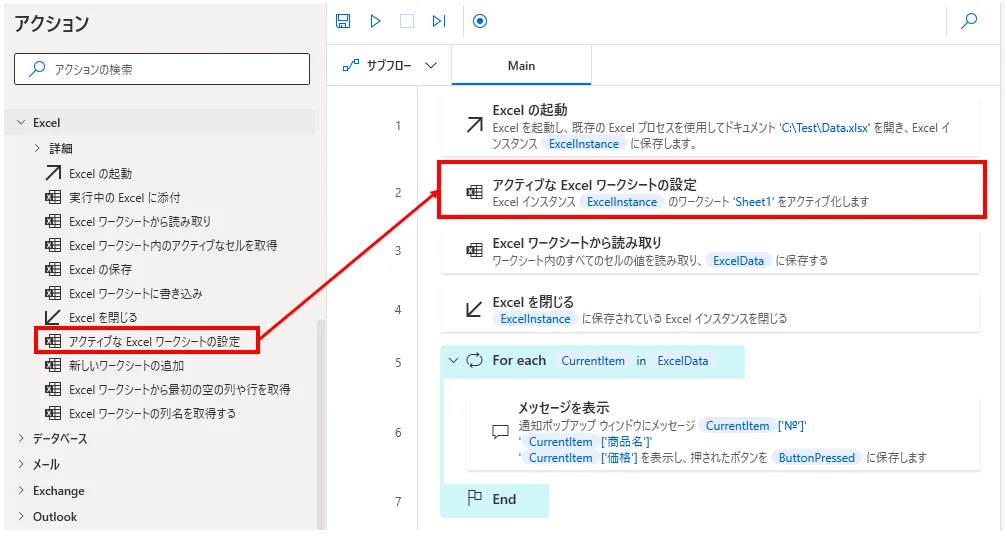Screen dimensions: 1007x536
Task: Click the Excel を閉じる icon in flow step 4
Action: coord(475,309)
